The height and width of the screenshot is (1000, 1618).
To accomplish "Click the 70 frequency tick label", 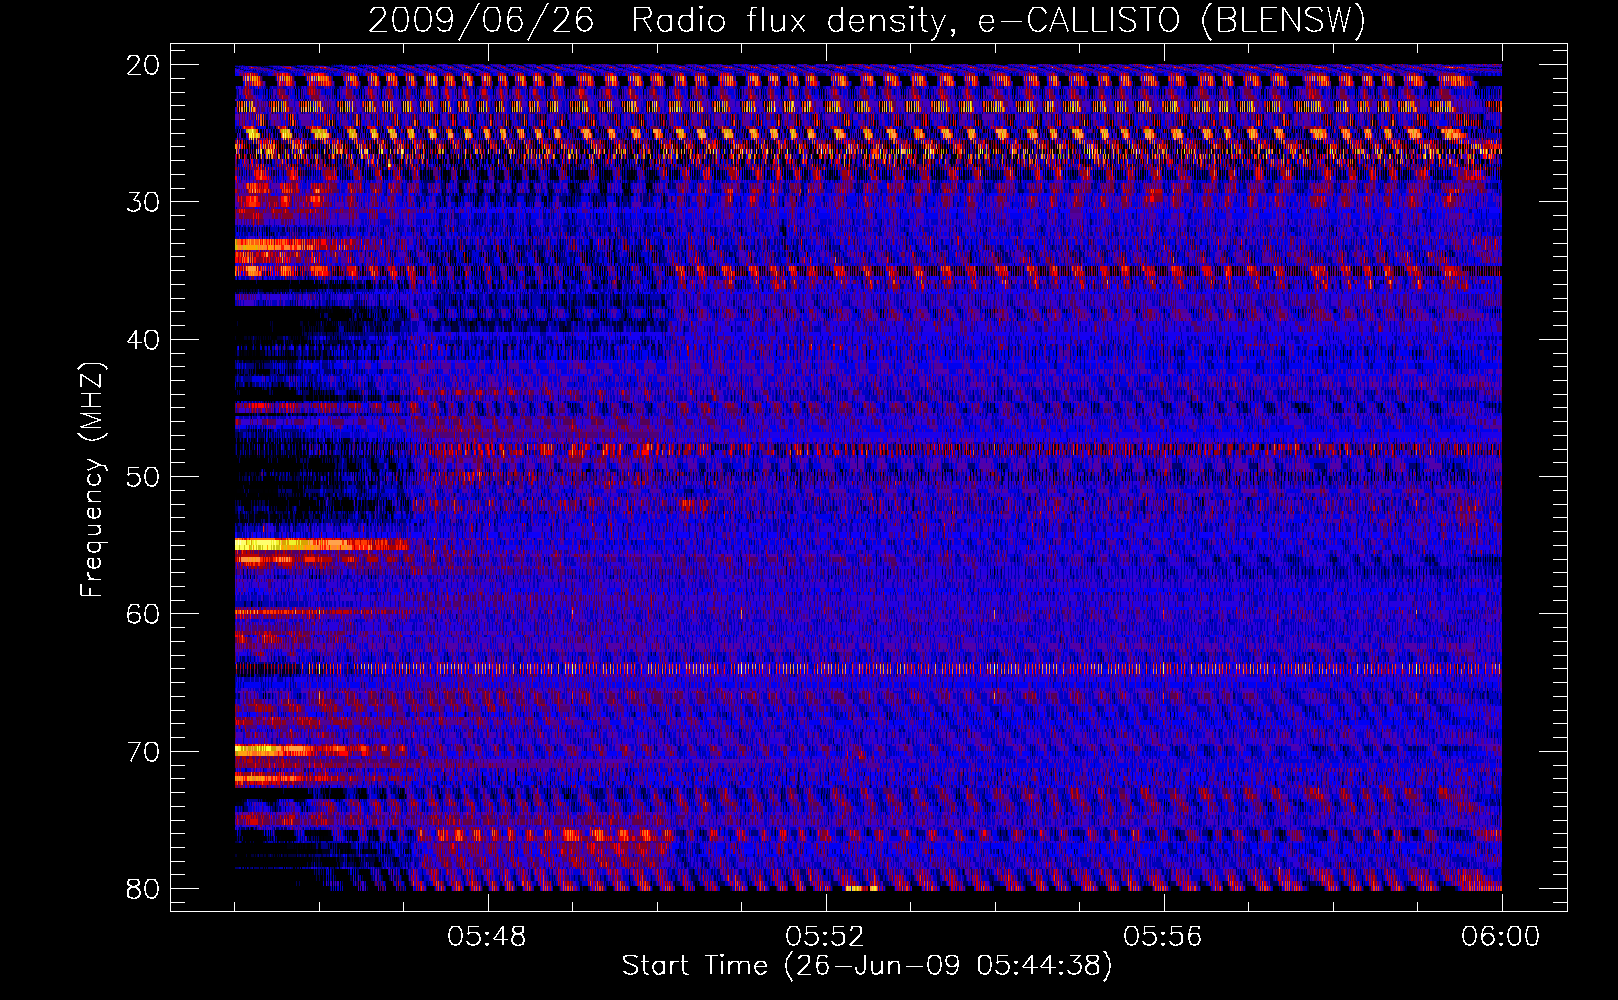I will [144, 752].
